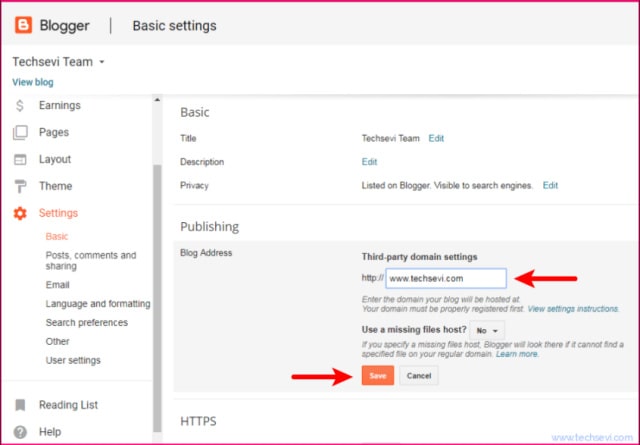Open the Pages menu item
This screenshot has height=445, width=640.
(54, 132)
